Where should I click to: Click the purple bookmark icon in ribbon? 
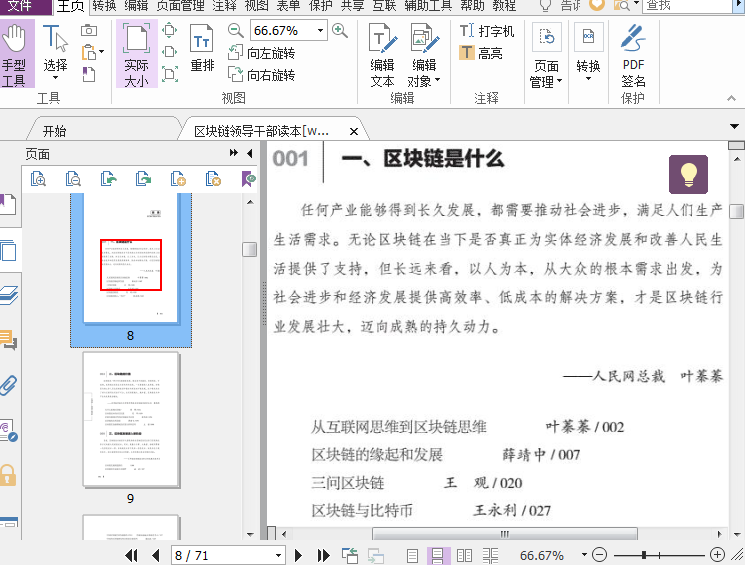click(89, 74)
